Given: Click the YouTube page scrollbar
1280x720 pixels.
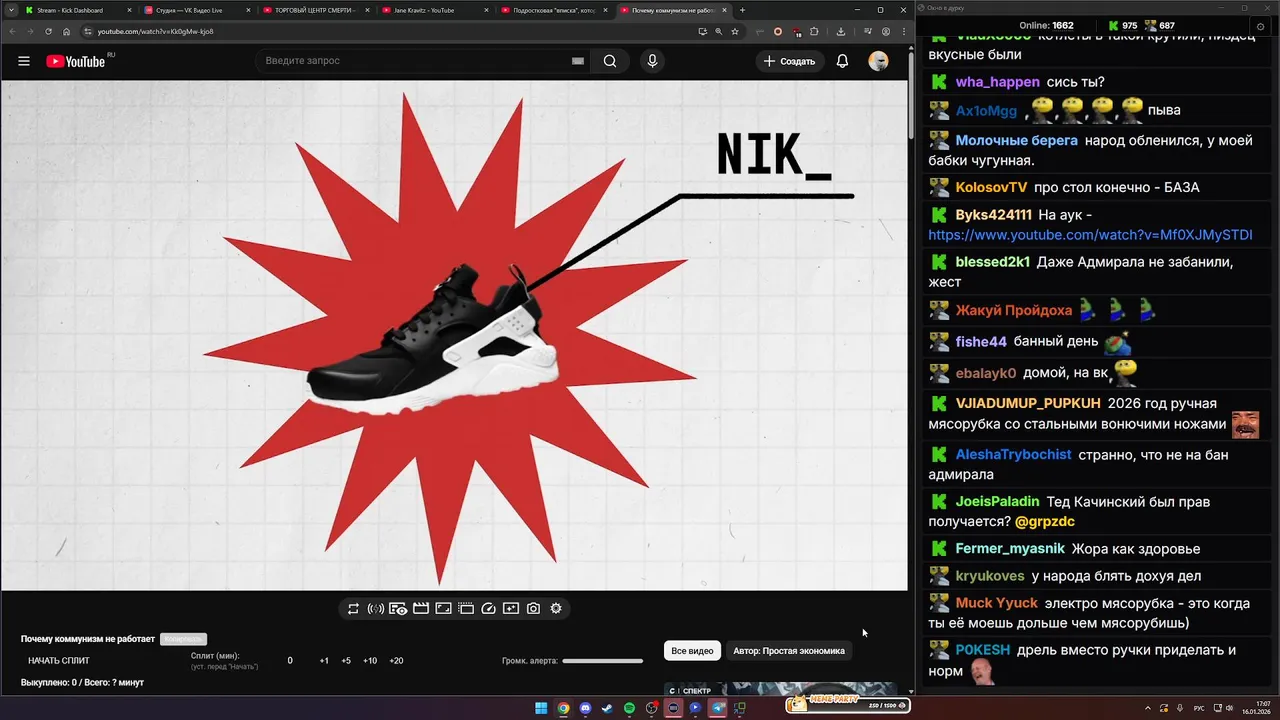Looking at the screenshot, I should point(911,95).
